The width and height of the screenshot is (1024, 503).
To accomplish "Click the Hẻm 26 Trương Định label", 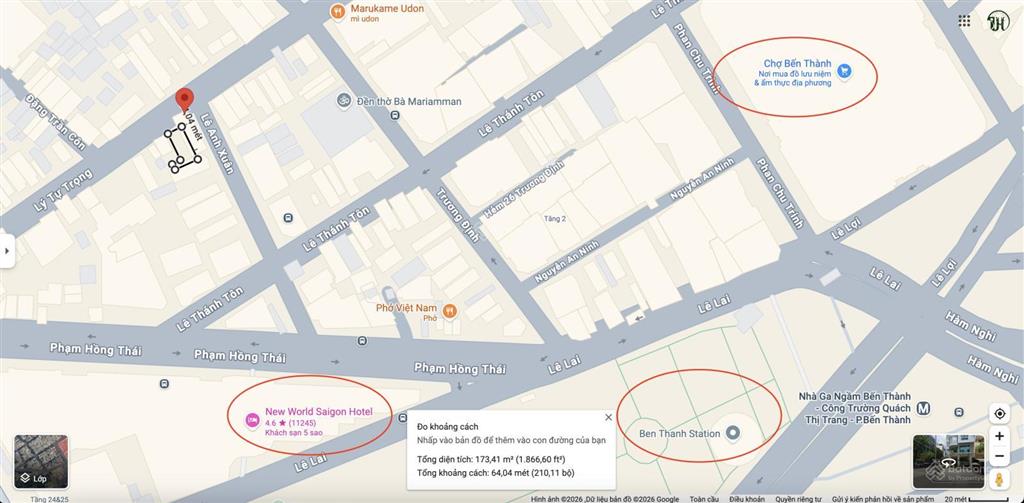I will [523, 190].
